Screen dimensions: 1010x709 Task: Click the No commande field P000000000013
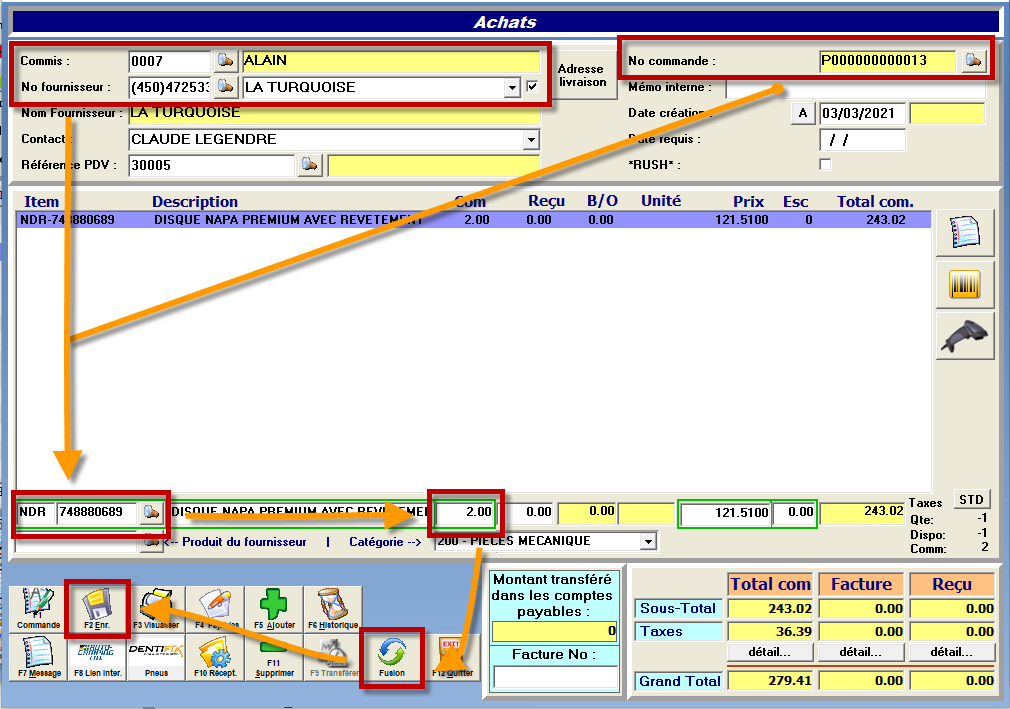pyautogui.click(x=888, y=61)
